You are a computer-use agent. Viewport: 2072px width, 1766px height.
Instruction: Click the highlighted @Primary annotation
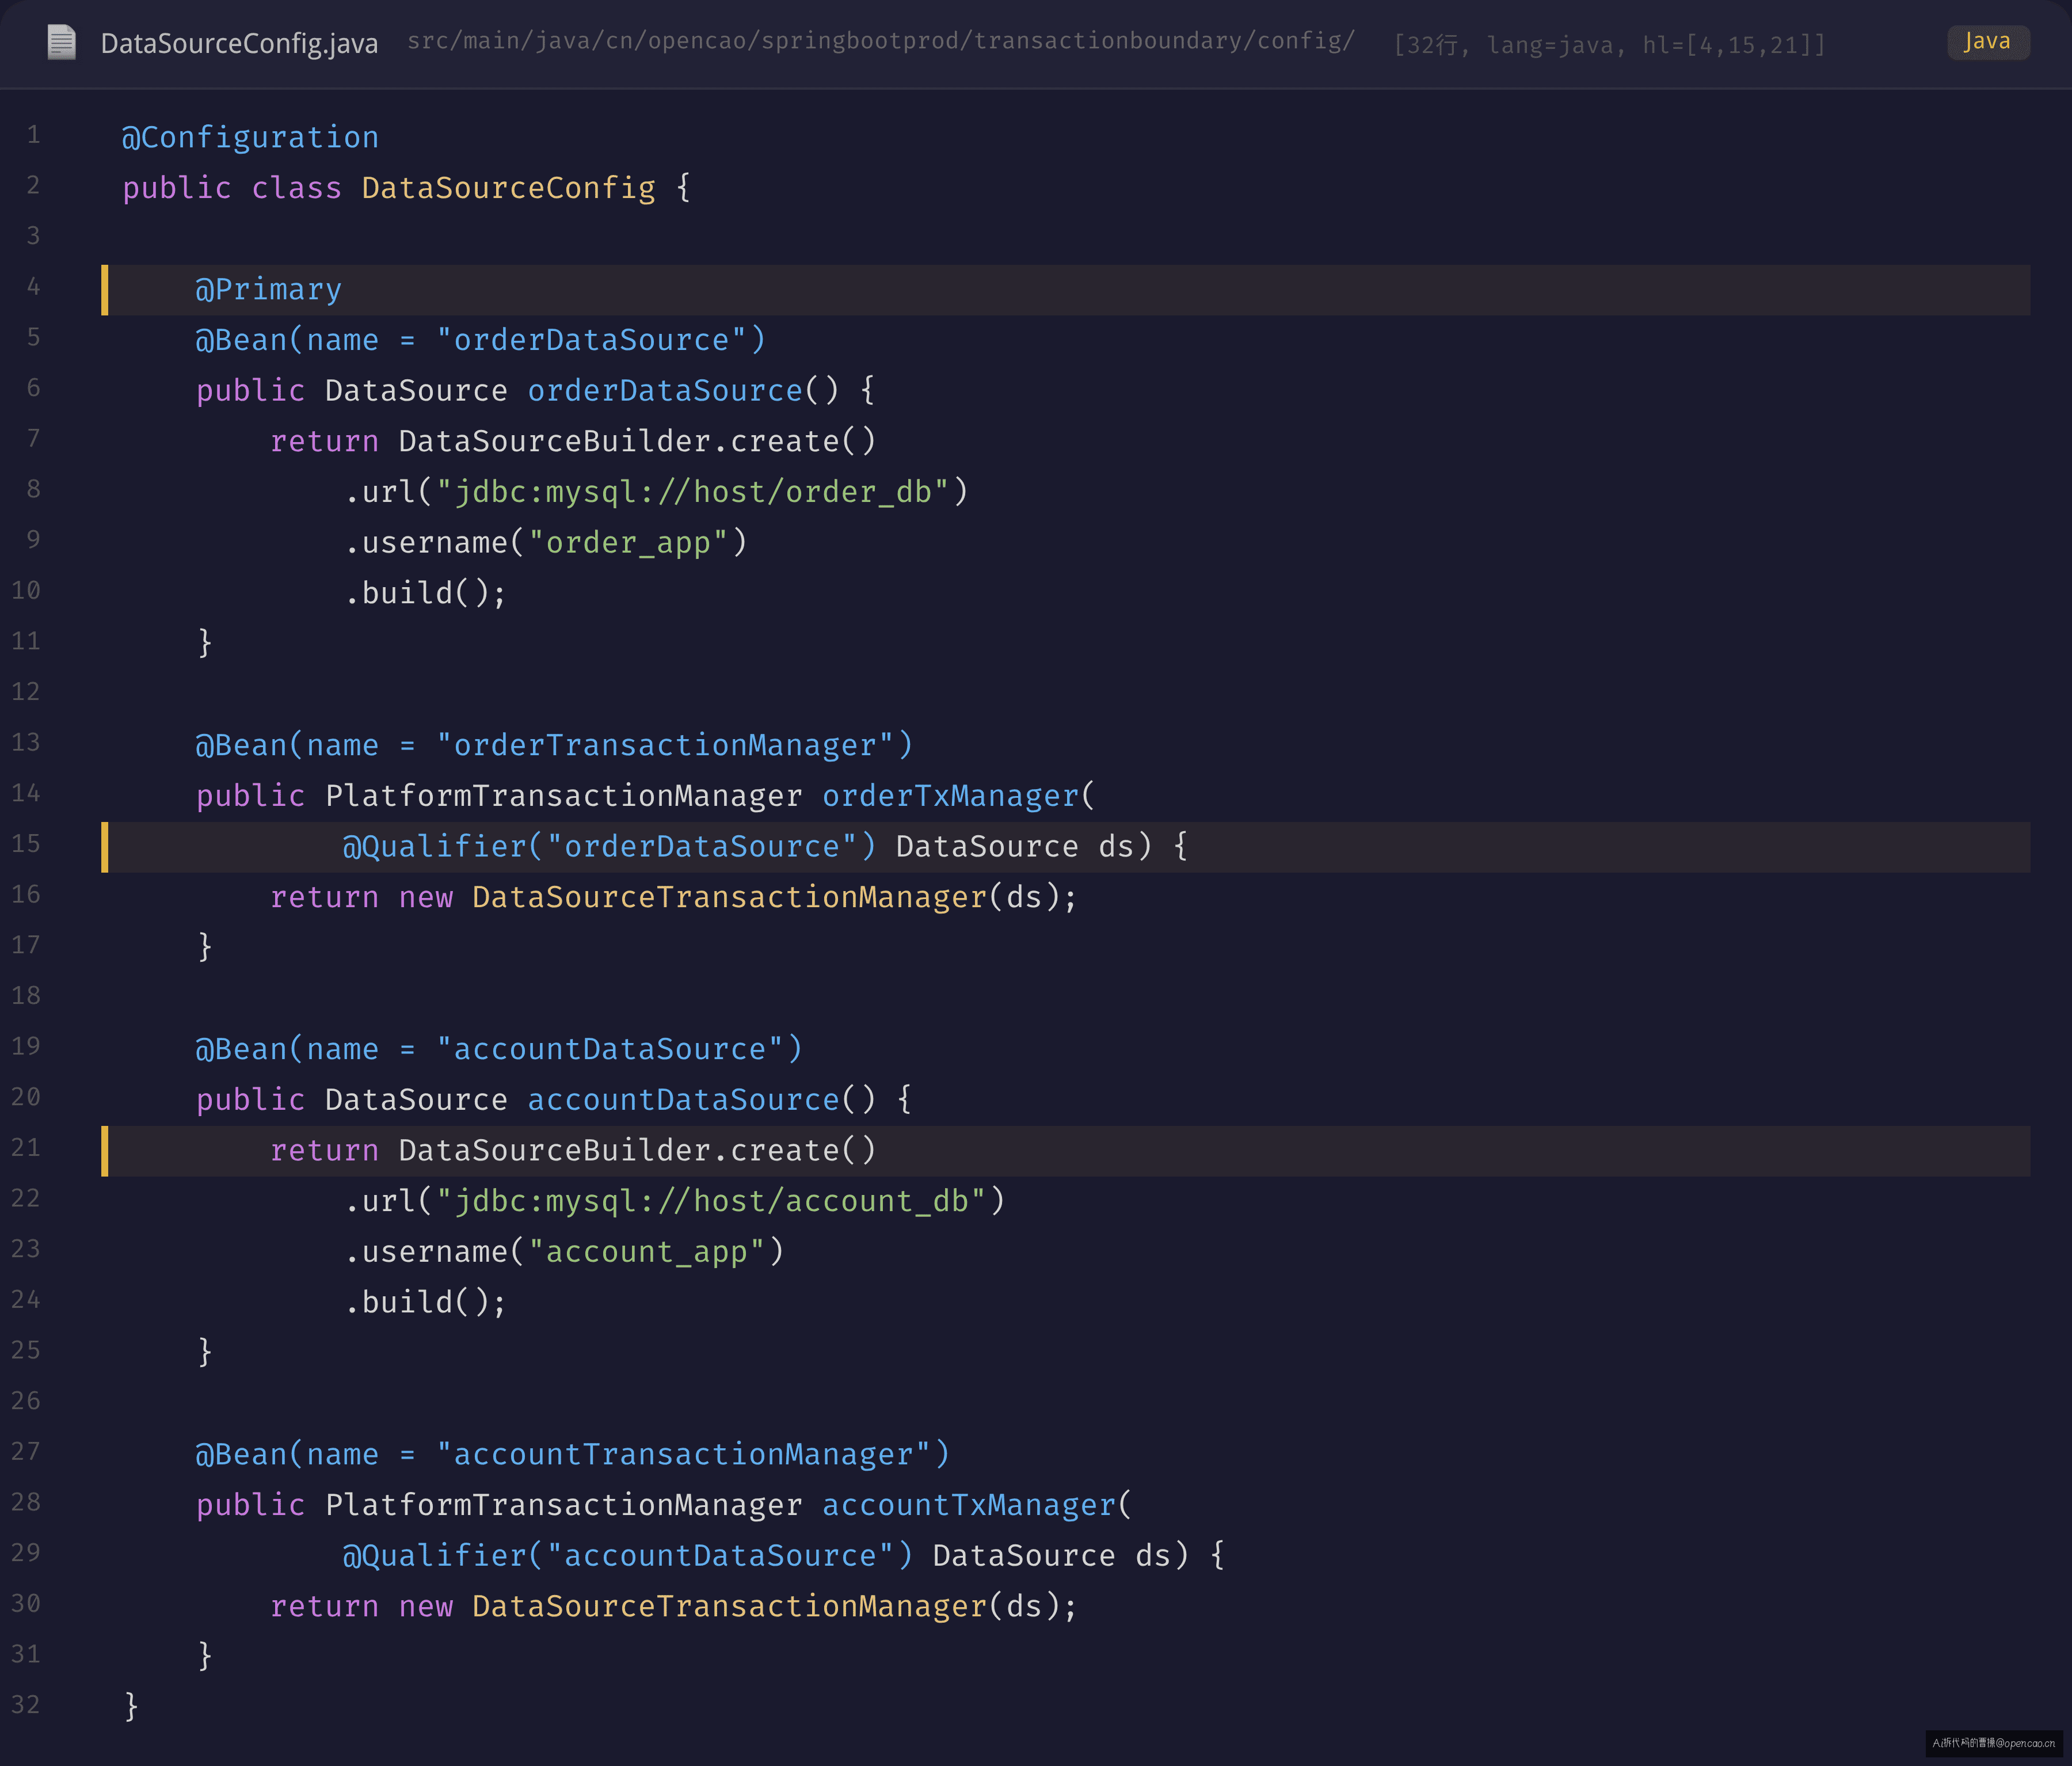tap(268, 290)
